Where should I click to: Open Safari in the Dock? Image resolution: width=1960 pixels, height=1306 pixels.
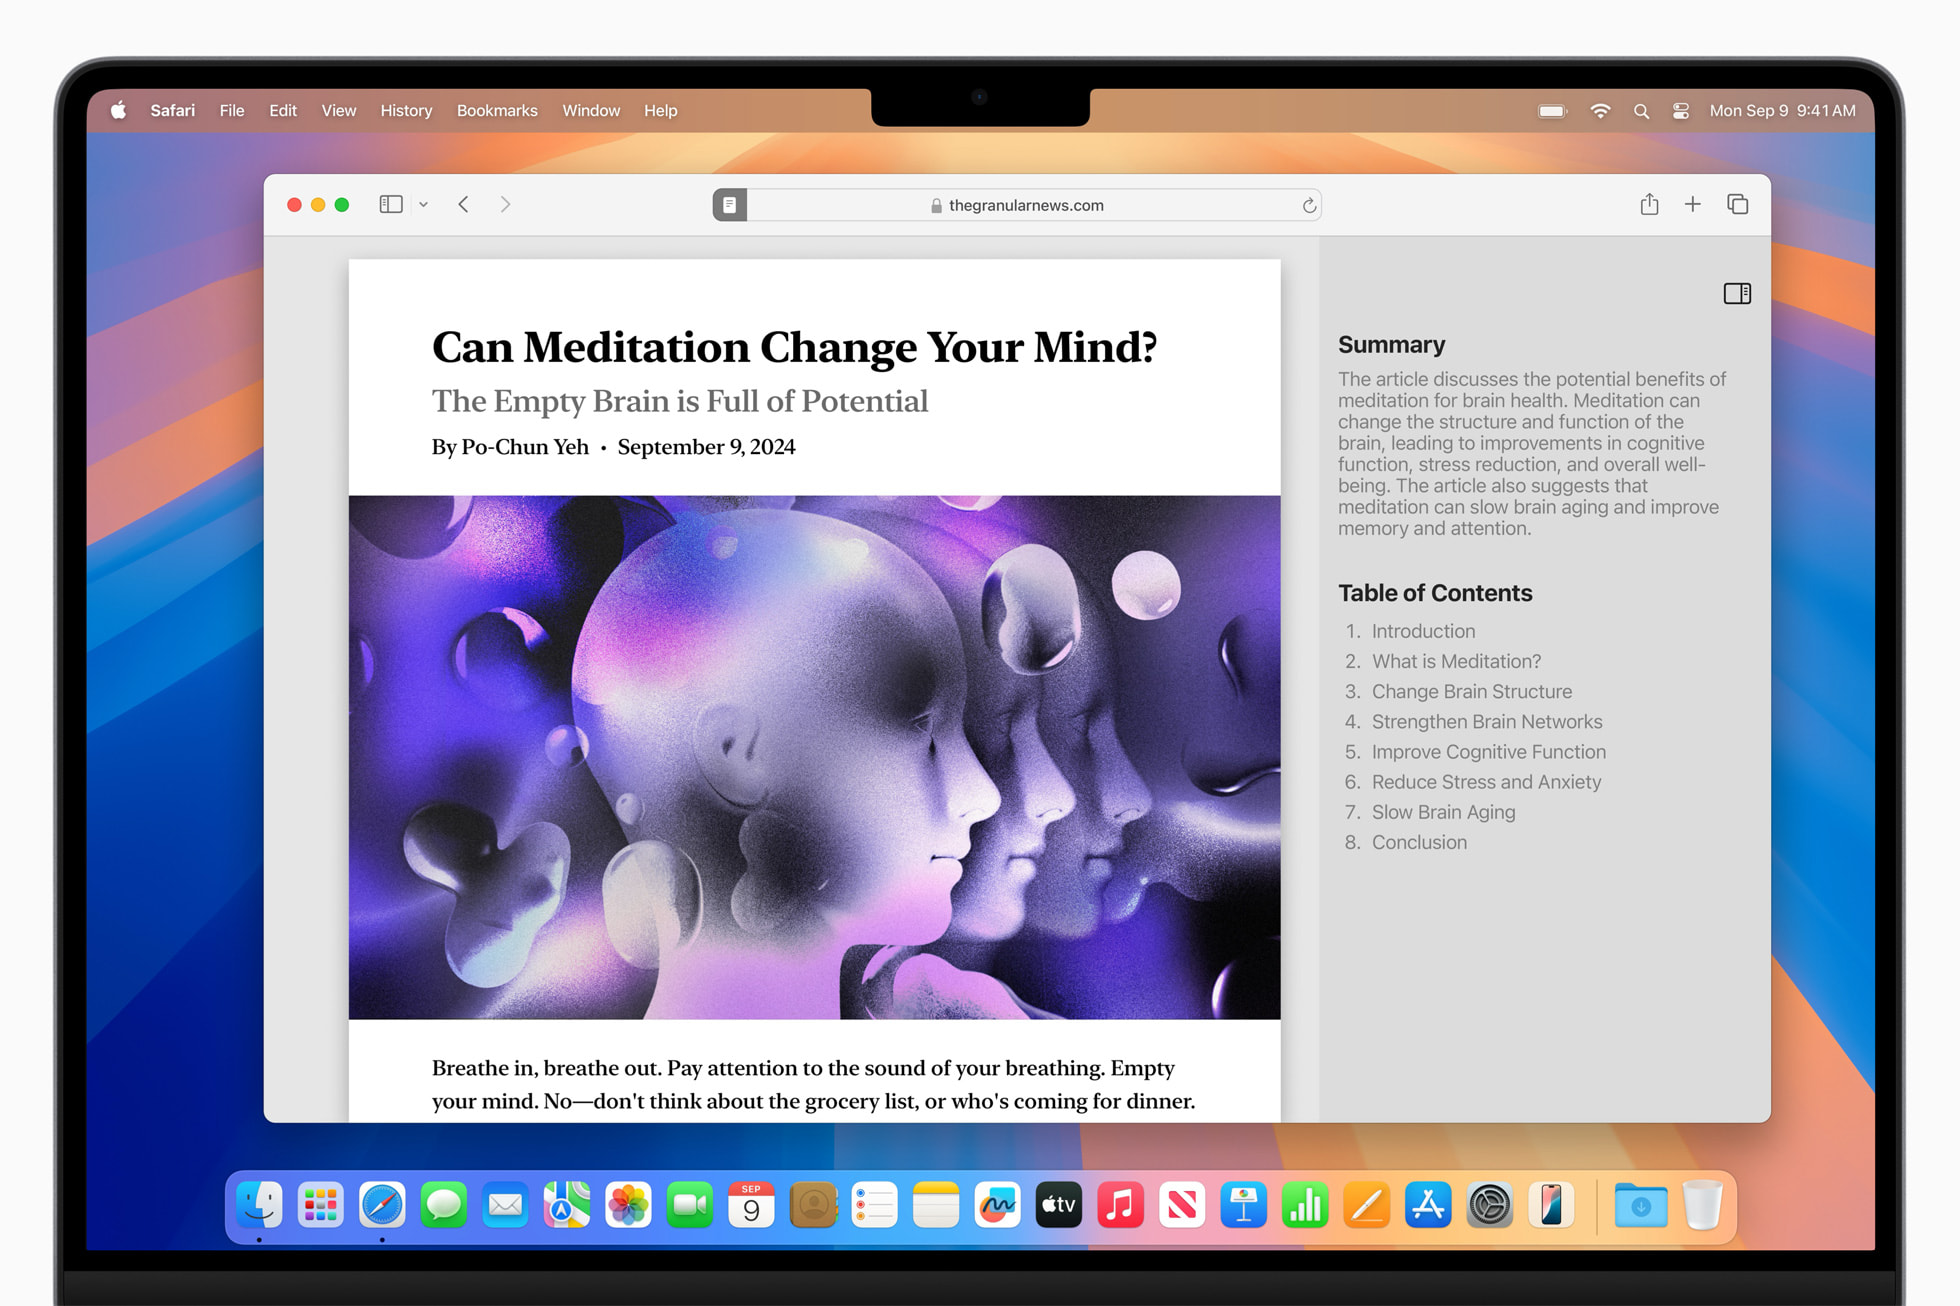pyautogui.click(x=382, y=1205)
